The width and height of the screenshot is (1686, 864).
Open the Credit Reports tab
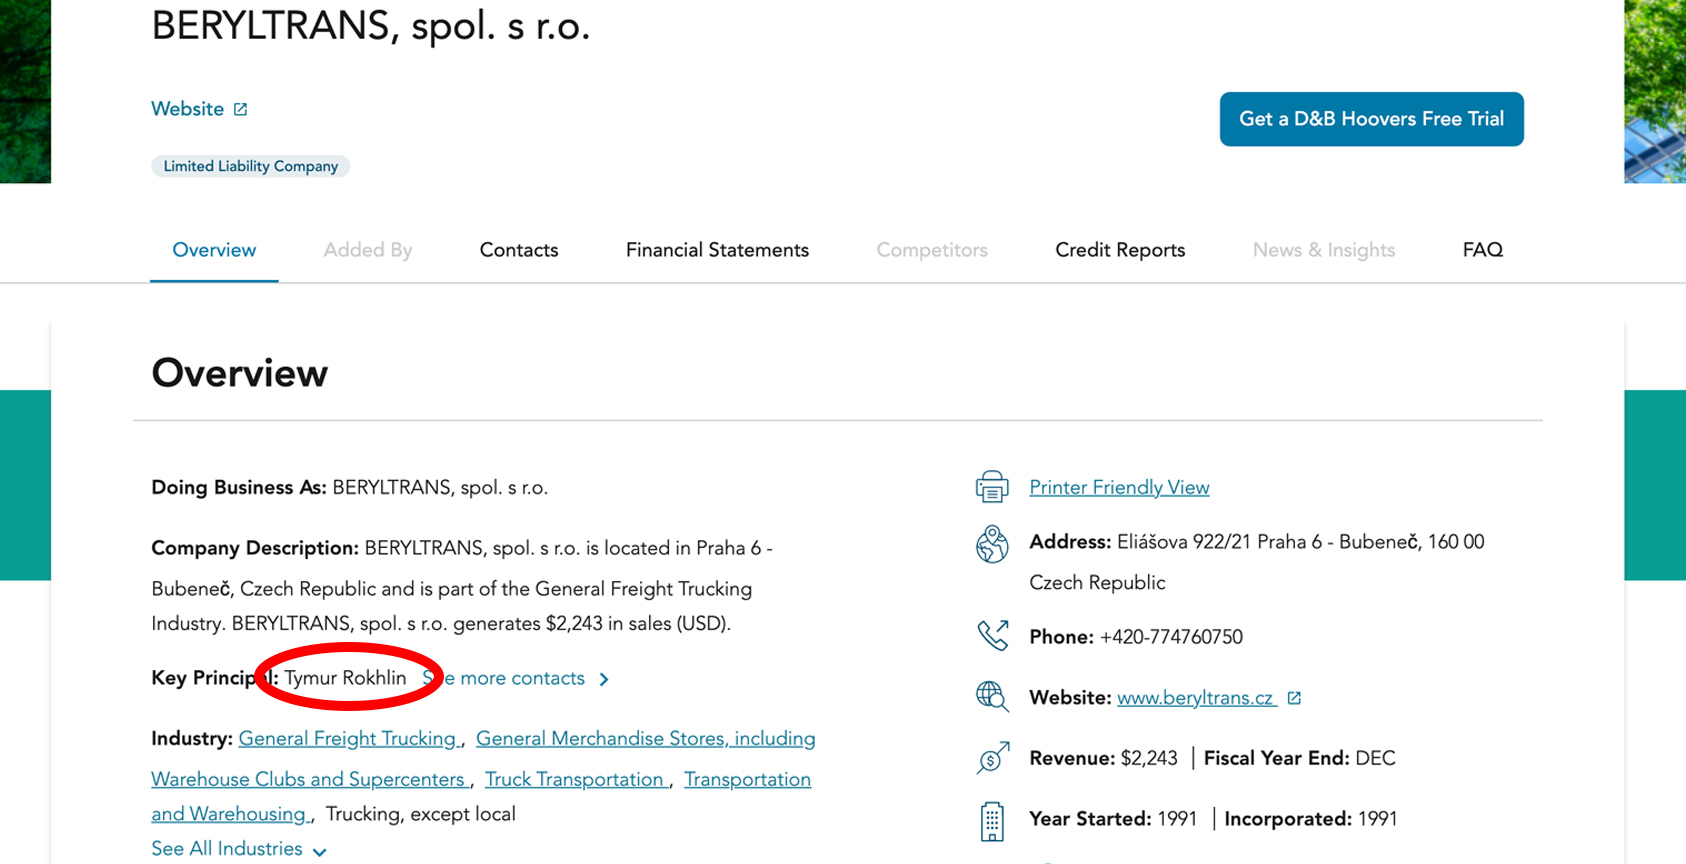click(x=1120, y=250)
